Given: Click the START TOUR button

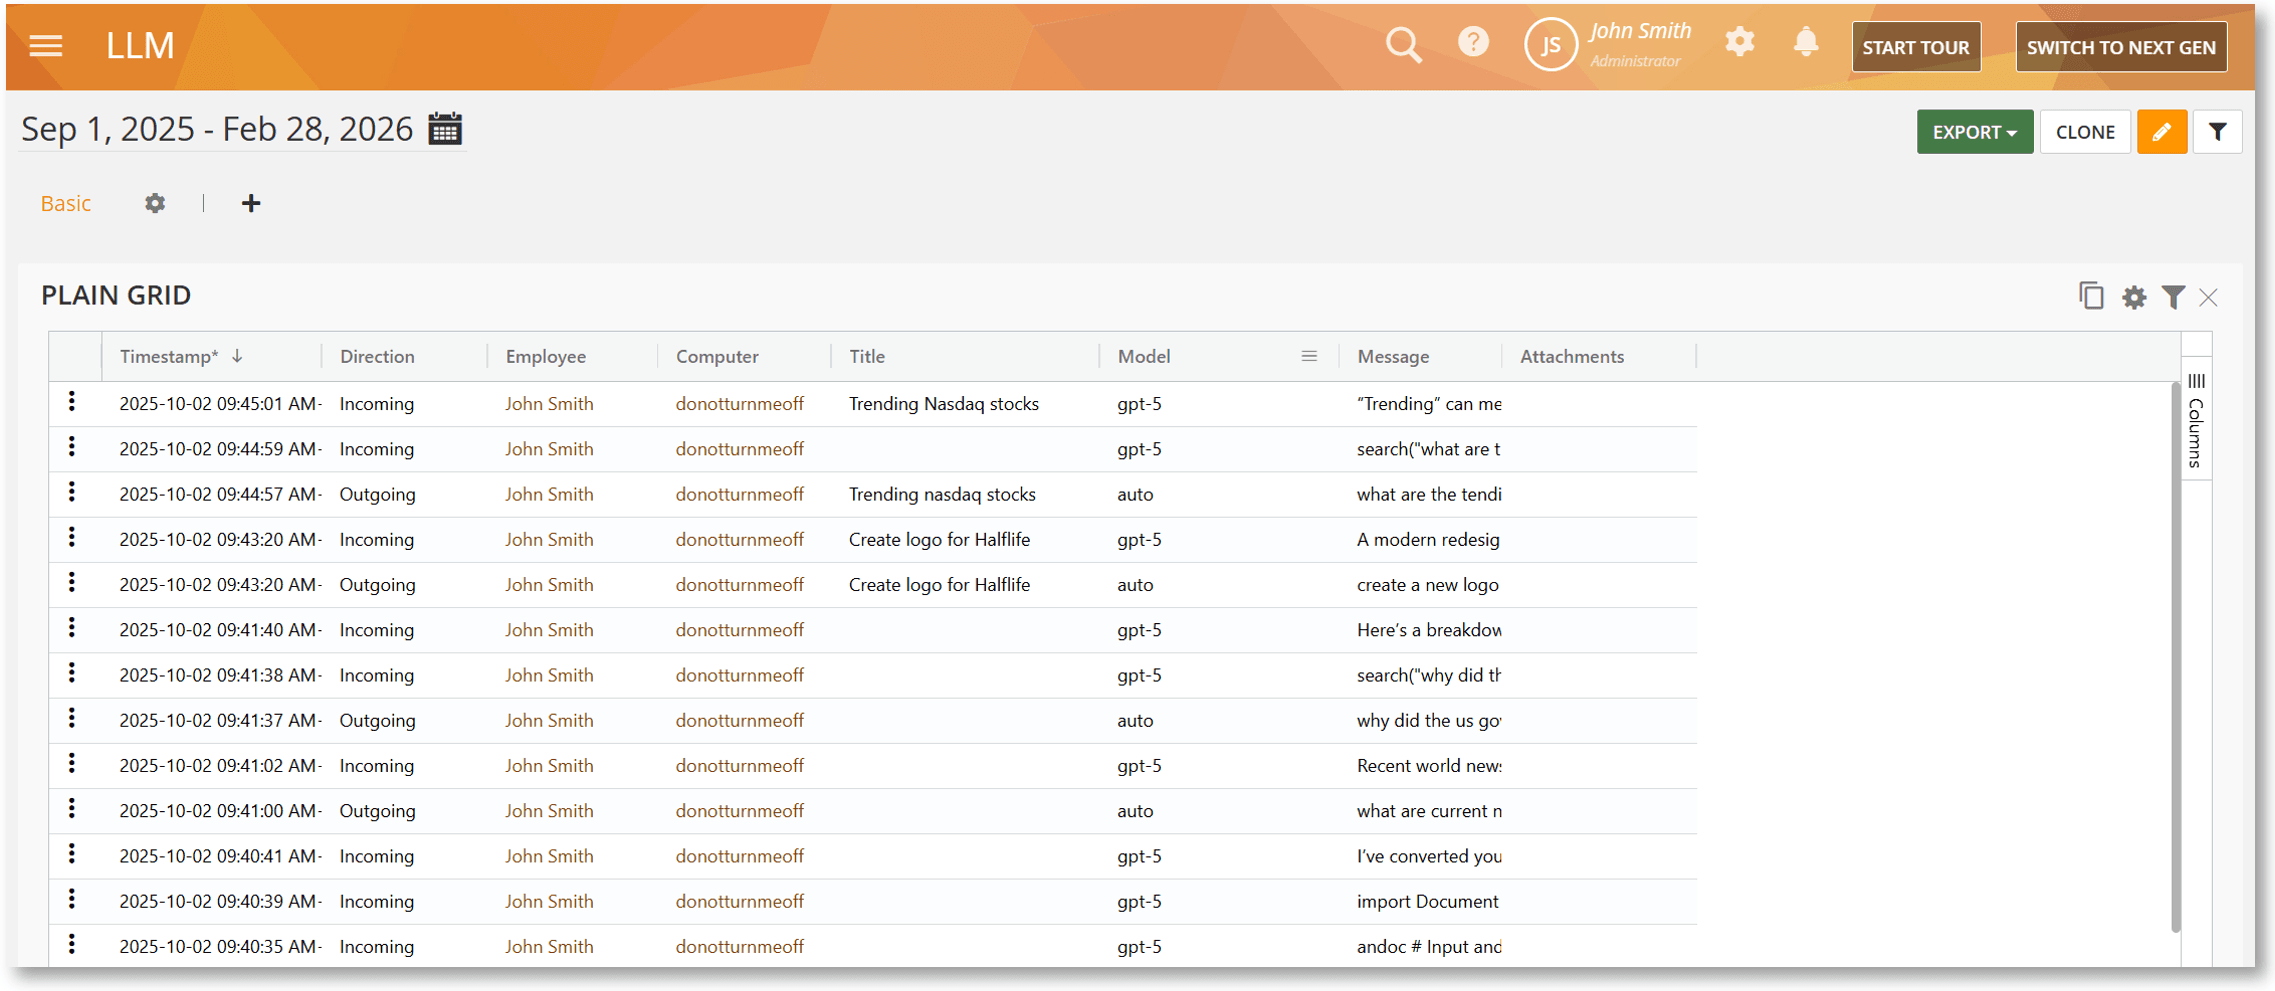Looking at the screenshot, I should tap(1915, 47).
